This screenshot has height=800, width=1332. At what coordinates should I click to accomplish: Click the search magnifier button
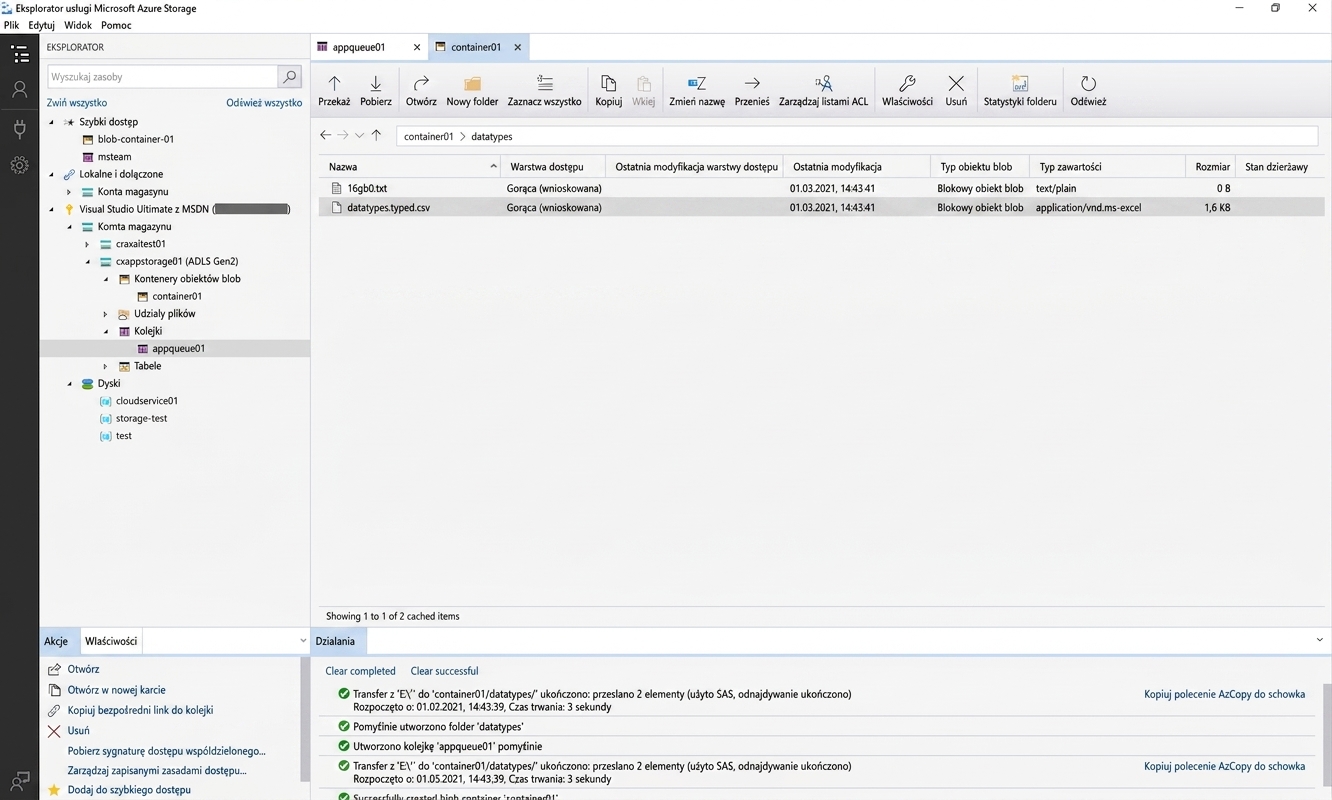(289, 76)
